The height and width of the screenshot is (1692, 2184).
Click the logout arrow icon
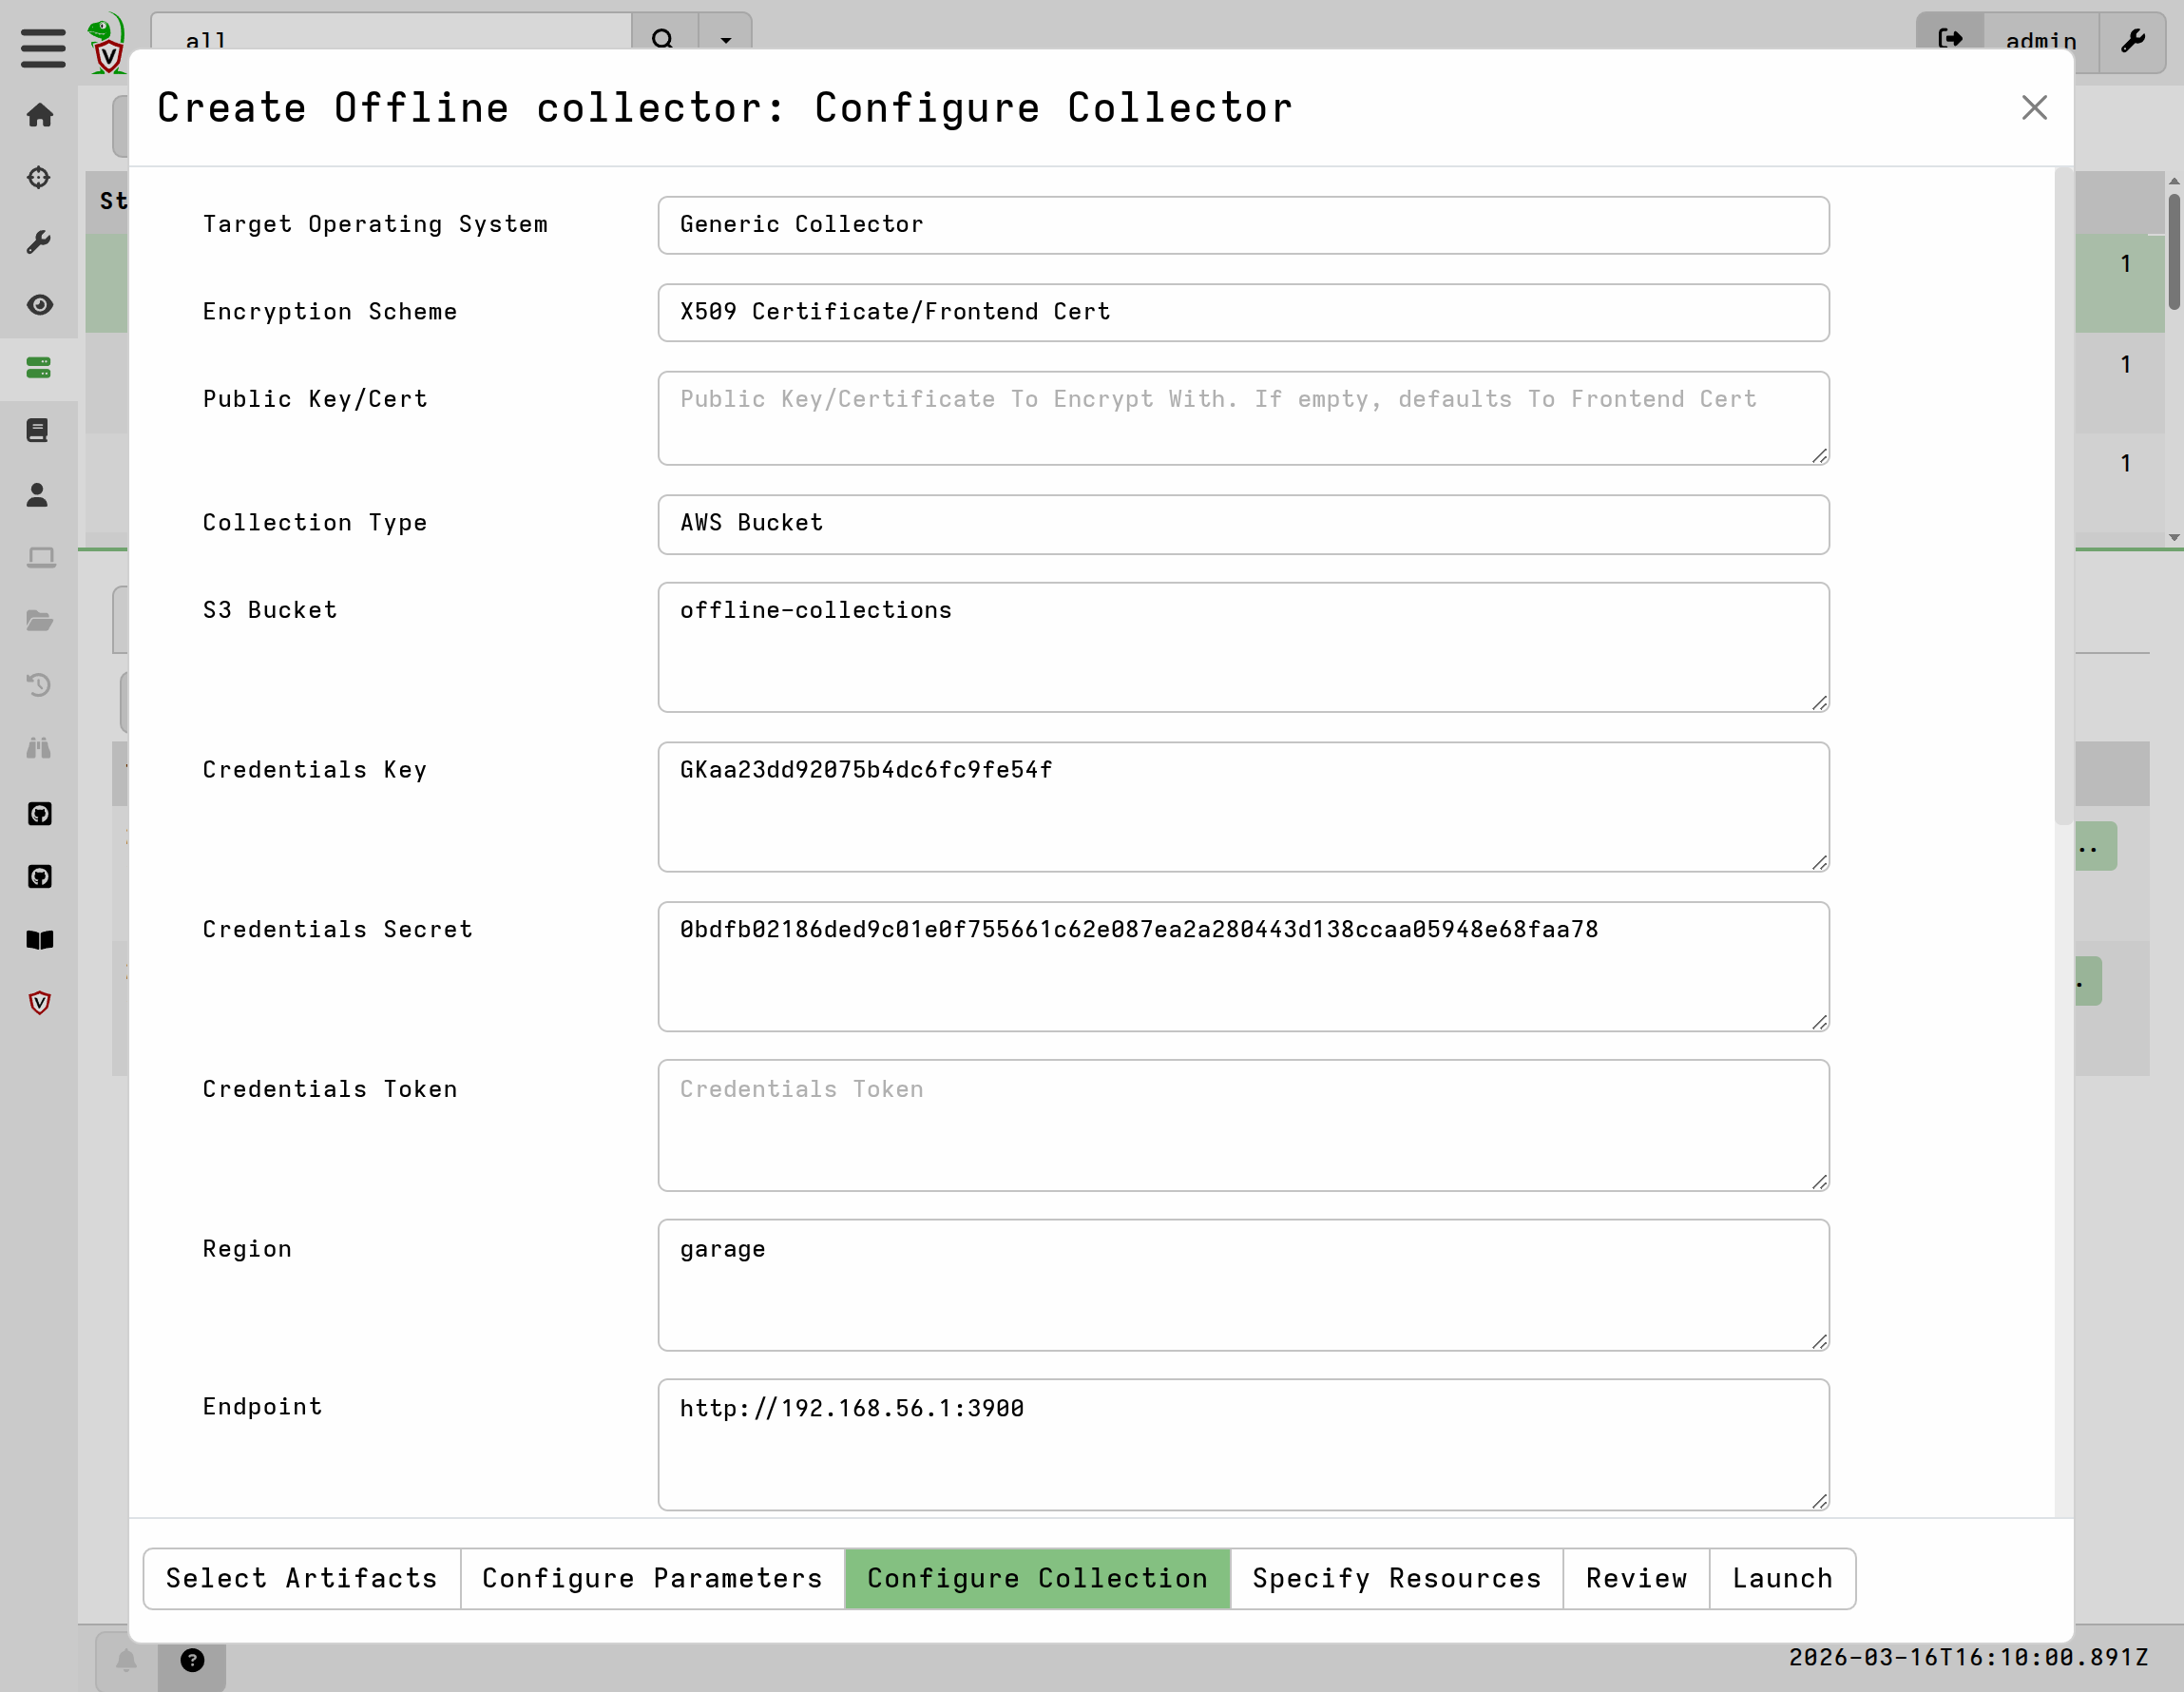1950,40
